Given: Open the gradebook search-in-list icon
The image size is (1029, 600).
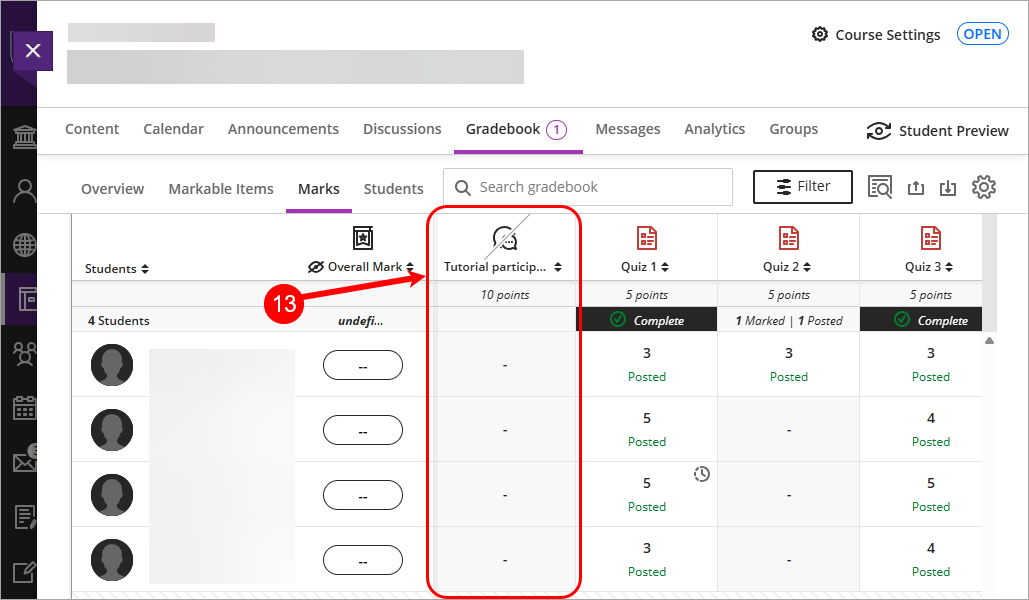Looking at the screenshot, I should coord(879,187).
